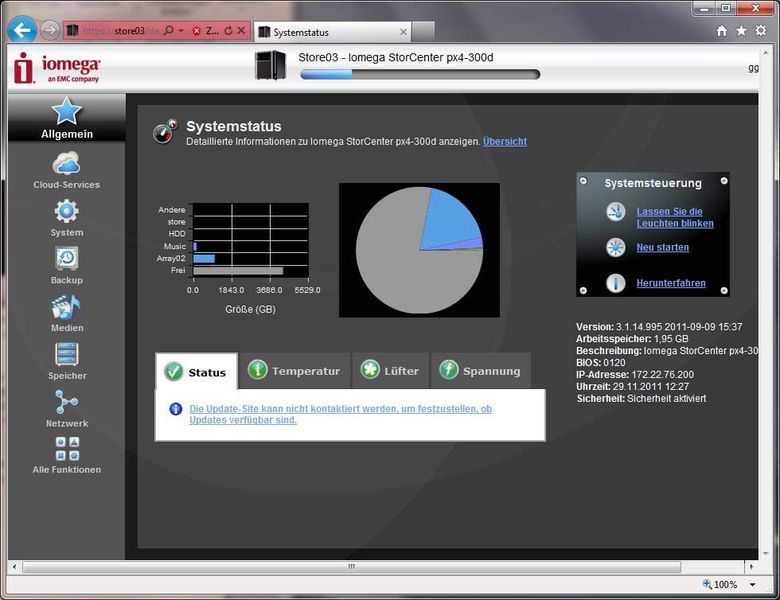Open the Allgemein star icon section
Viewport: 780px width, 600px height.
click(x=66, y=118)
